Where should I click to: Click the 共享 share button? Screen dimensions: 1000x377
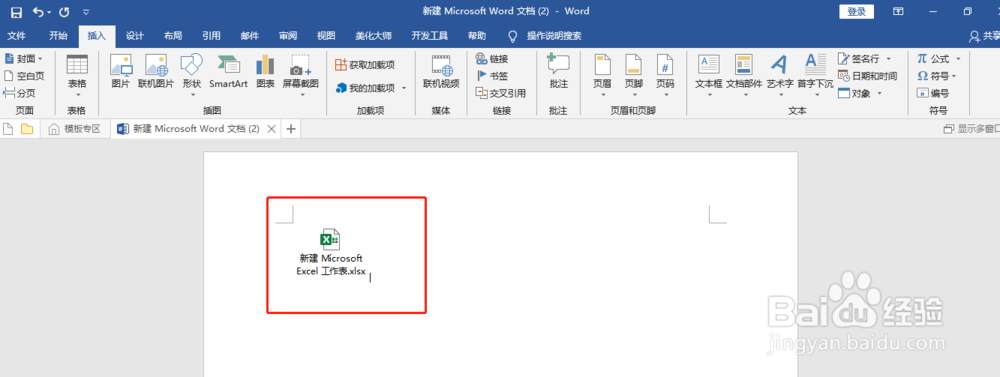tap(985, 36)
